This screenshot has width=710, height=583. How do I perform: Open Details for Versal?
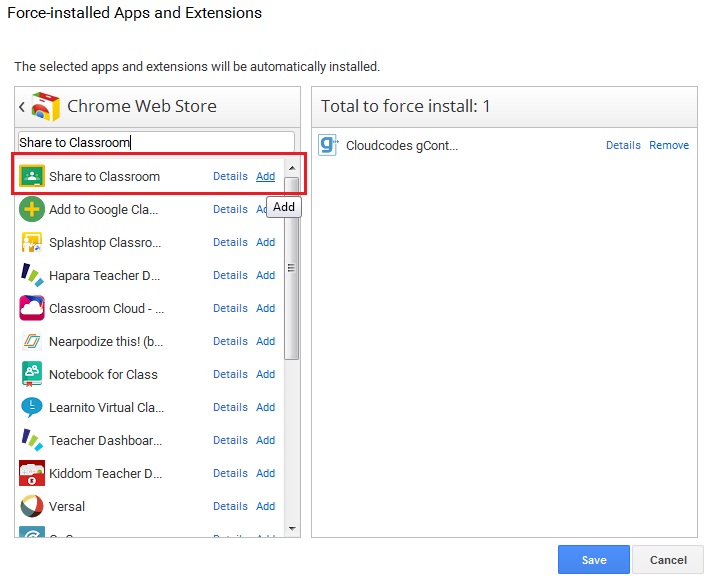(230, 506)
